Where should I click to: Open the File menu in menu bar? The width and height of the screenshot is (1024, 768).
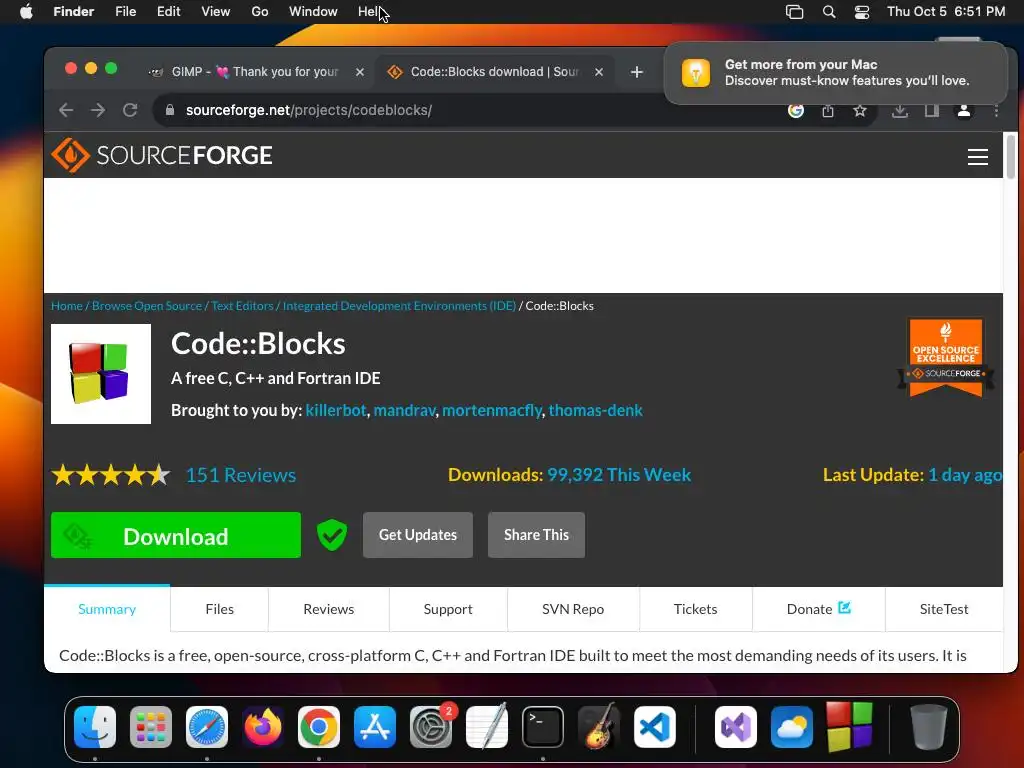[125, 12]
